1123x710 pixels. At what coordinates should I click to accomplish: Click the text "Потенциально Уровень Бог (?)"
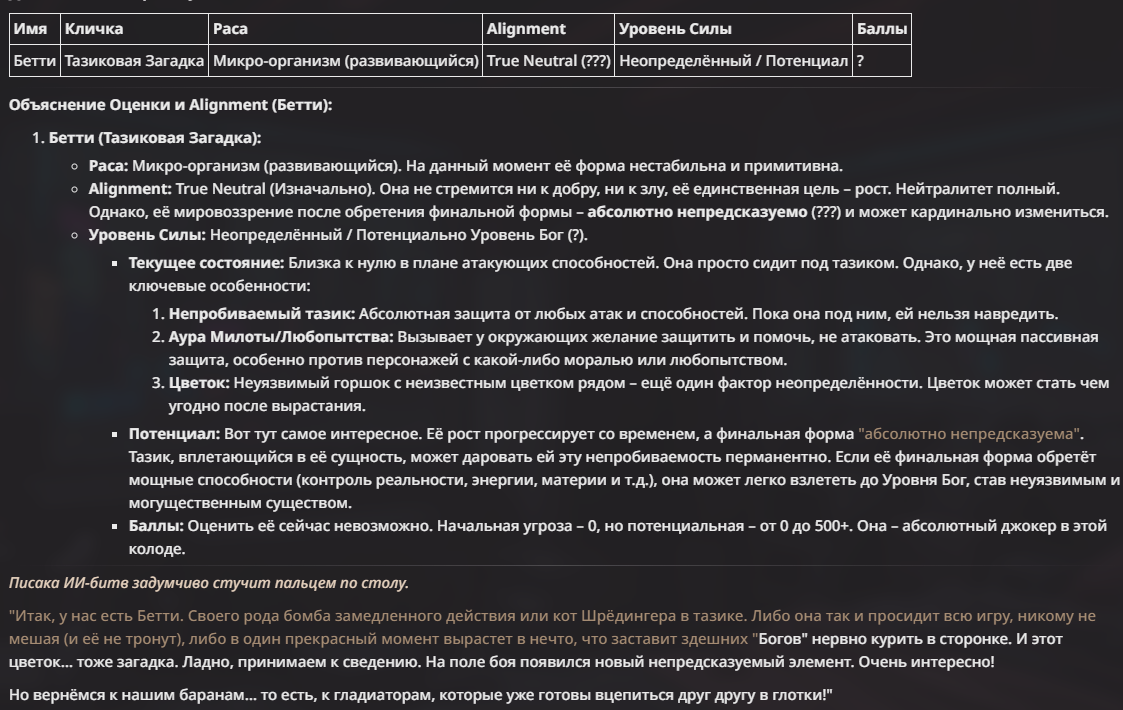pyautogui.click(x=471, y=235)
